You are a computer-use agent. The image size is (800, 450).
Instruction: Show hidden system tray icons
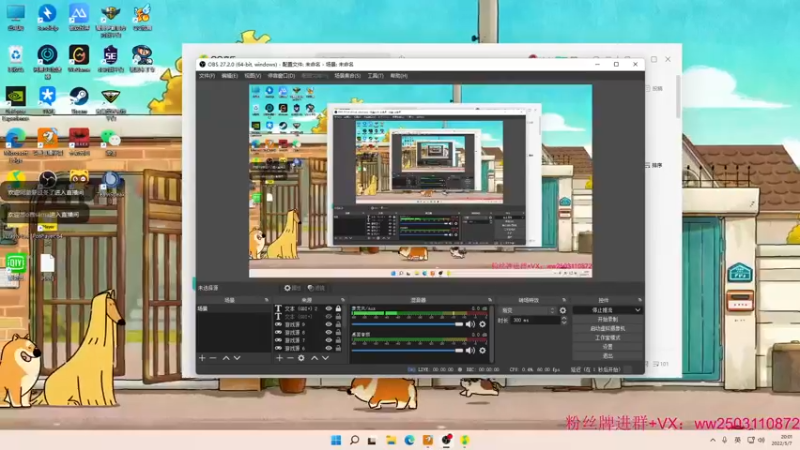point(712,440)
